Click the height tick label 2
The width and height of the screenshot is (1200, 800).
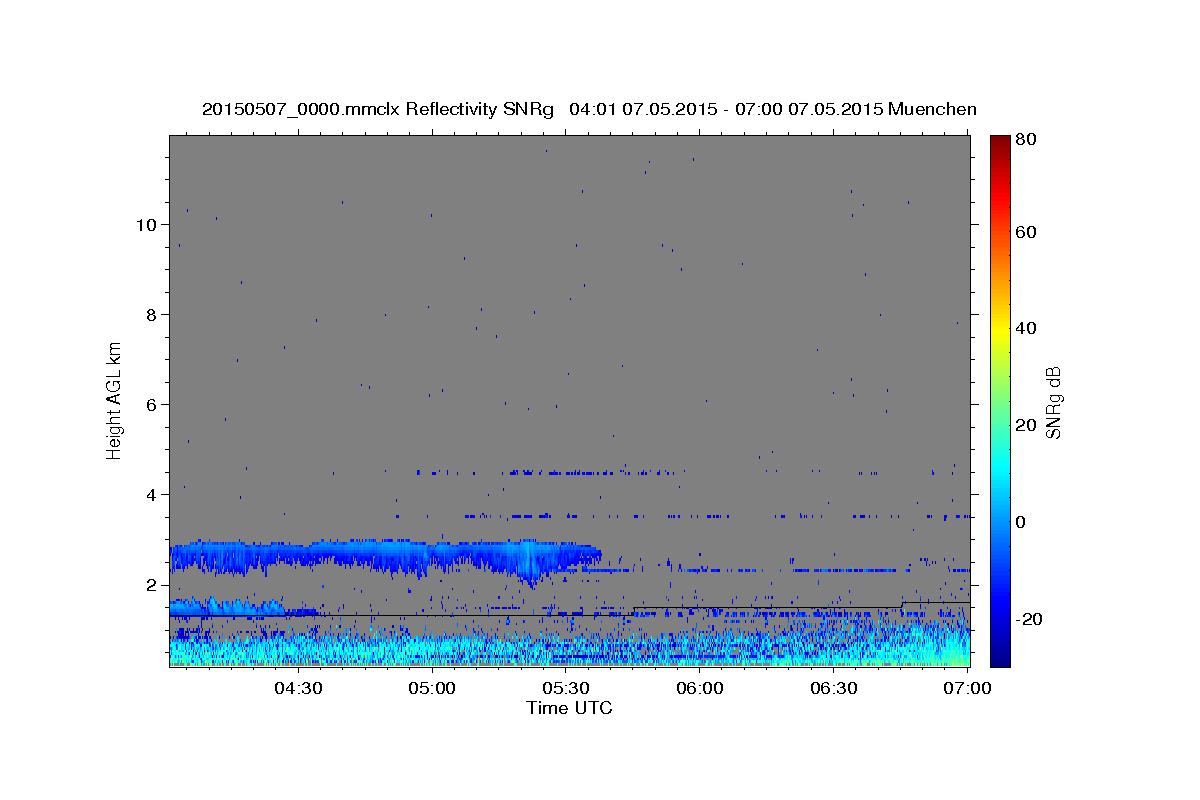pyautogui.click(x=151, y=585)
